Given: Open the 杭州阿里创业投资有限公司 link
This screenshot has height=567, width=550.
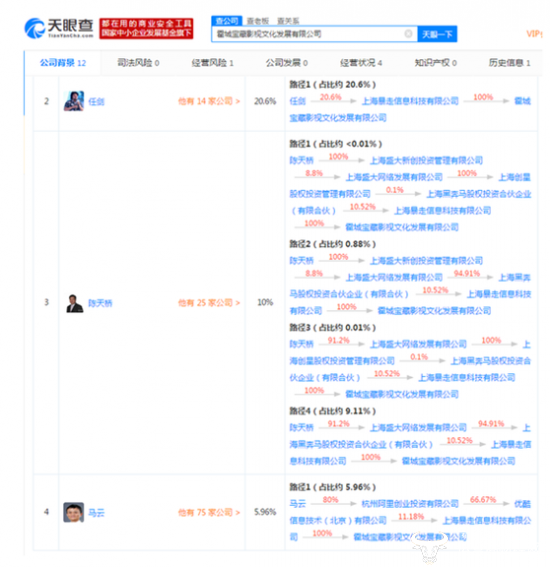Looking at the screenshot, I should click(410, 504).
